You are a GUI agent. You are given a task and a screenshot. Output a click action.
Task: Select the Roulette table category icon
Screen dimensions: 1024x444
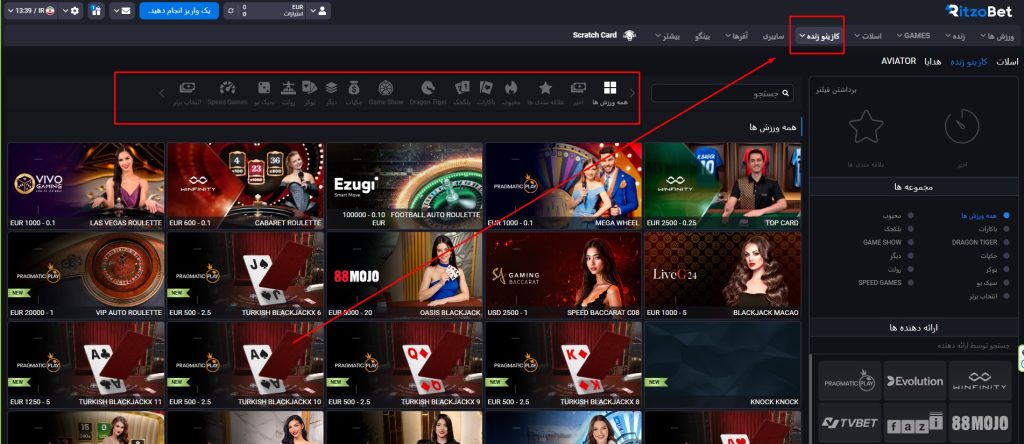(x=289, y=88)
